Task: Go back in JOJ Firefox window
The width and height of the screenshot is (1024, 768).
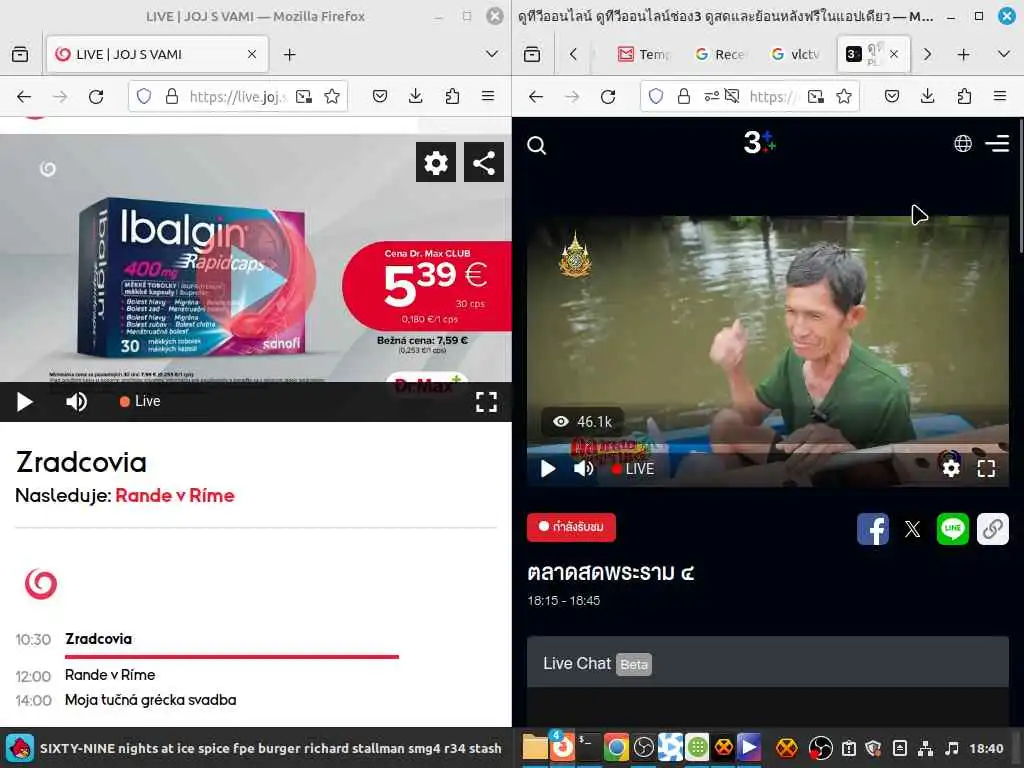Action: pyautogui.click(x=24, y=97)
